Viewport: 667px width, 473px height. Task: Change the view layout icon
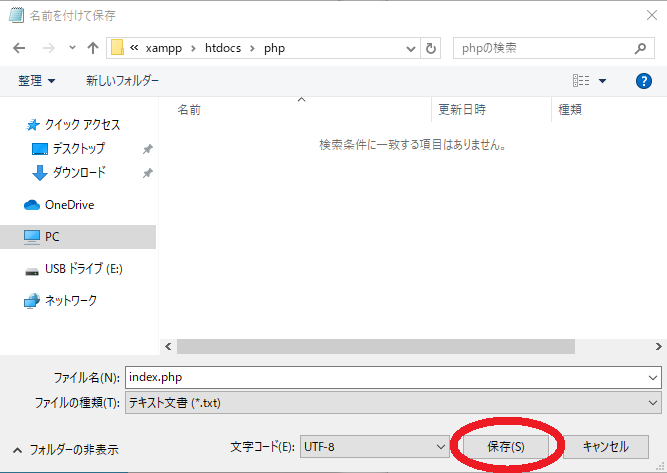581,80
